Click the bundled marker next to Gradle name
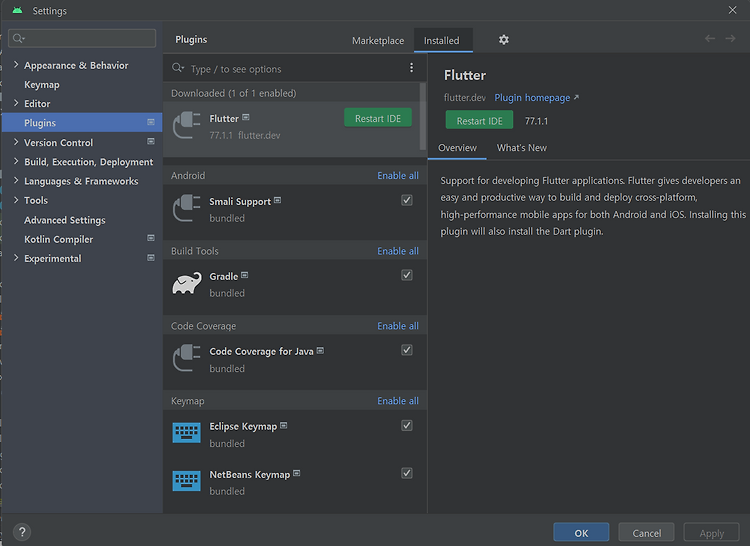This screenshot has height=546, width=750. coord(244,275)
